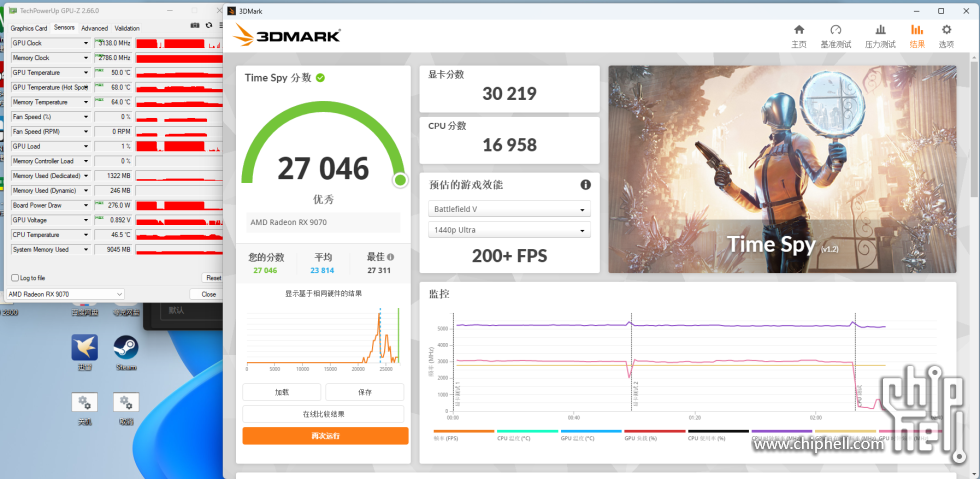980x479 pixels.
Task: Toggle the orange FPS legend line
Action: (464, 431)
